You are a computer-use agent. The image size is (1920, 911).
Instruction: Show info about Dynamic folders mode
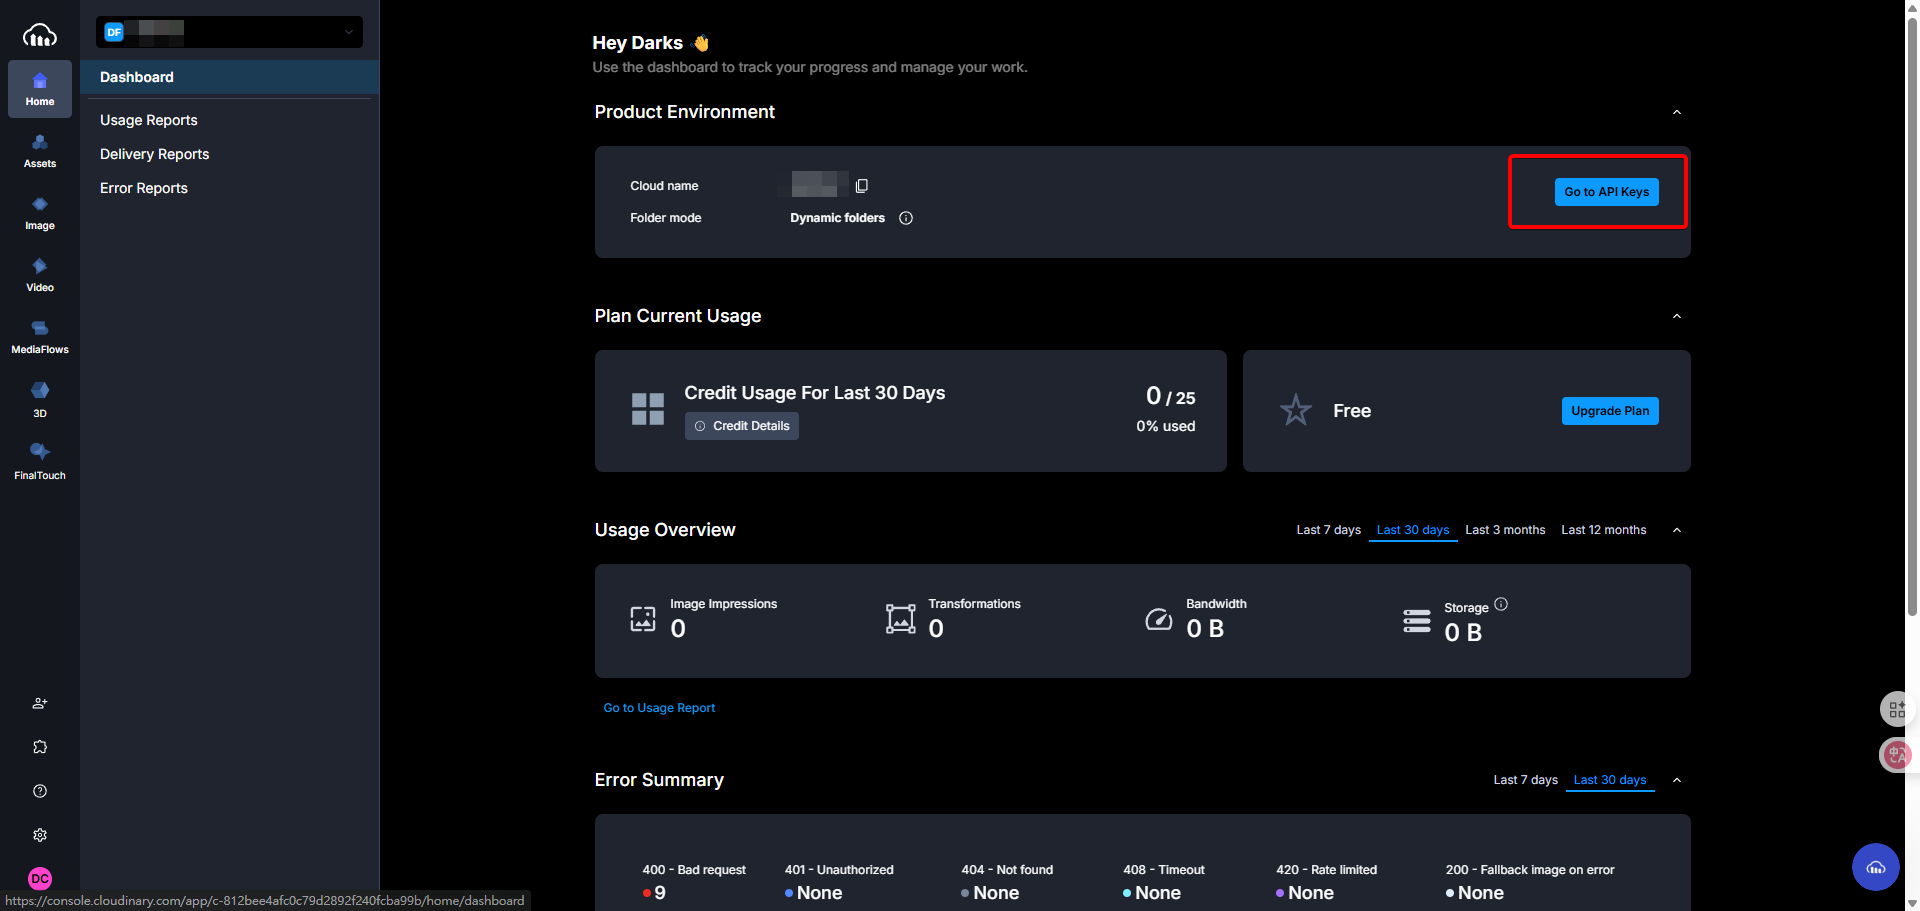coord(906,218)
